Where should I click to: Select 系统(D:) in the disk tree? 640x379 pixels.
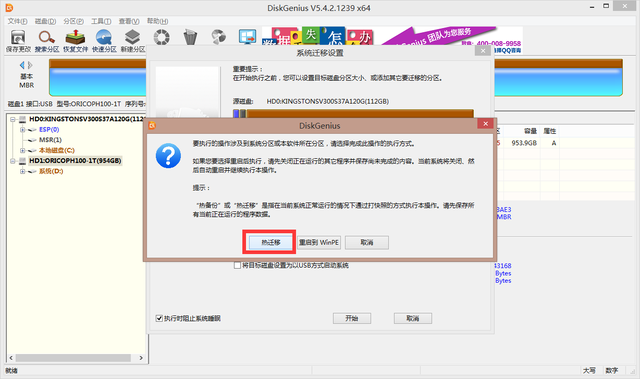point(51,171)
